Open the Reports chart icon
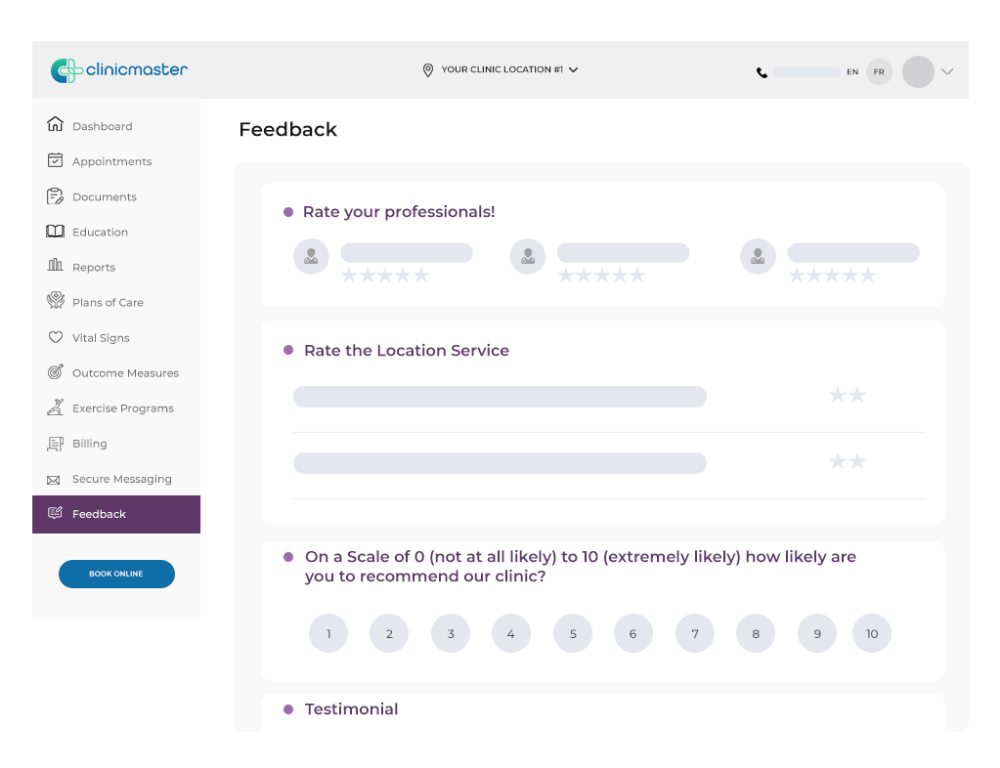 coord(57,266)
